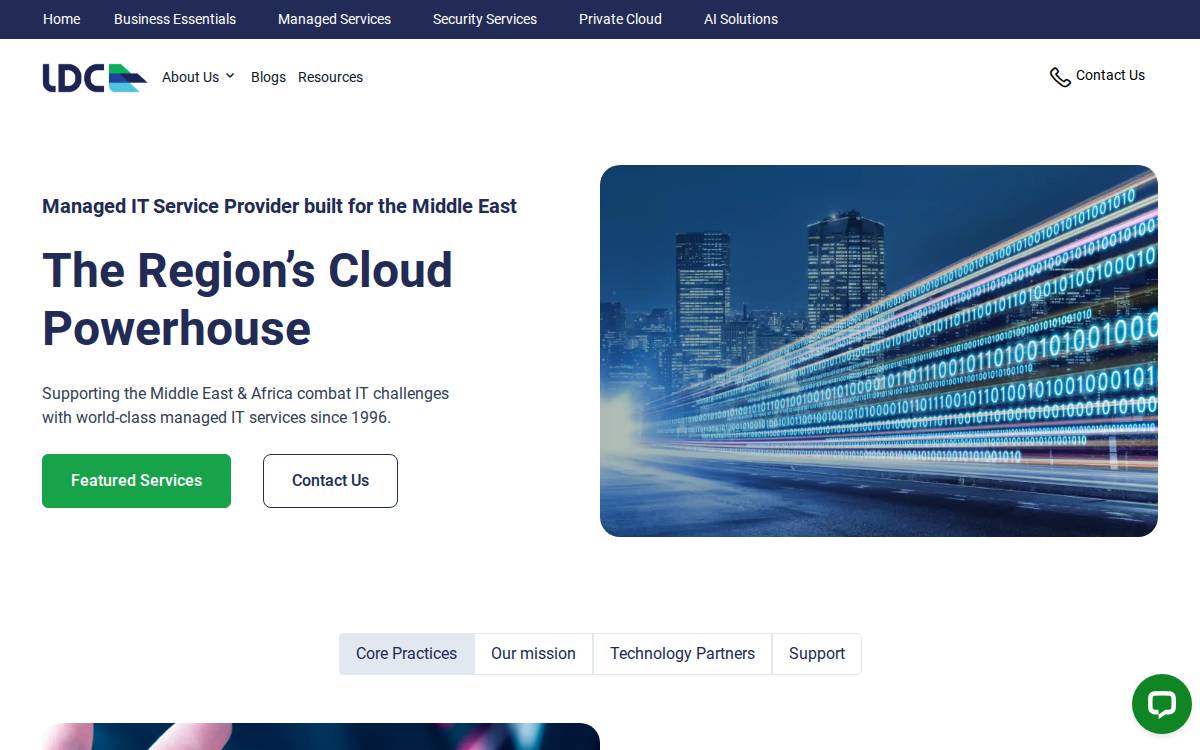Click the outlined Contact Us button
Image resolution: width=1200 pixels, height=750 pixels.
pyautogui.click(x=330, y=481)
